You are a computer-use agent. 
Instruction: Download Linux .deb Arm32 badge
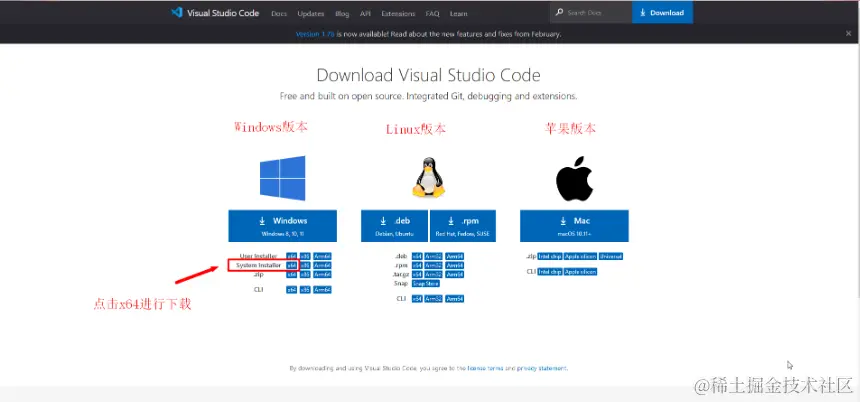(x=433, y=256)
